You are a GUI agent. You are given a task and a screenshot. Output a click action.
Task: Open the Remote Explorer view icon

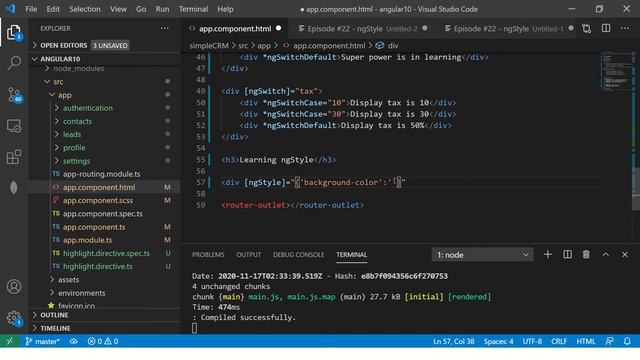coord(14,126)
